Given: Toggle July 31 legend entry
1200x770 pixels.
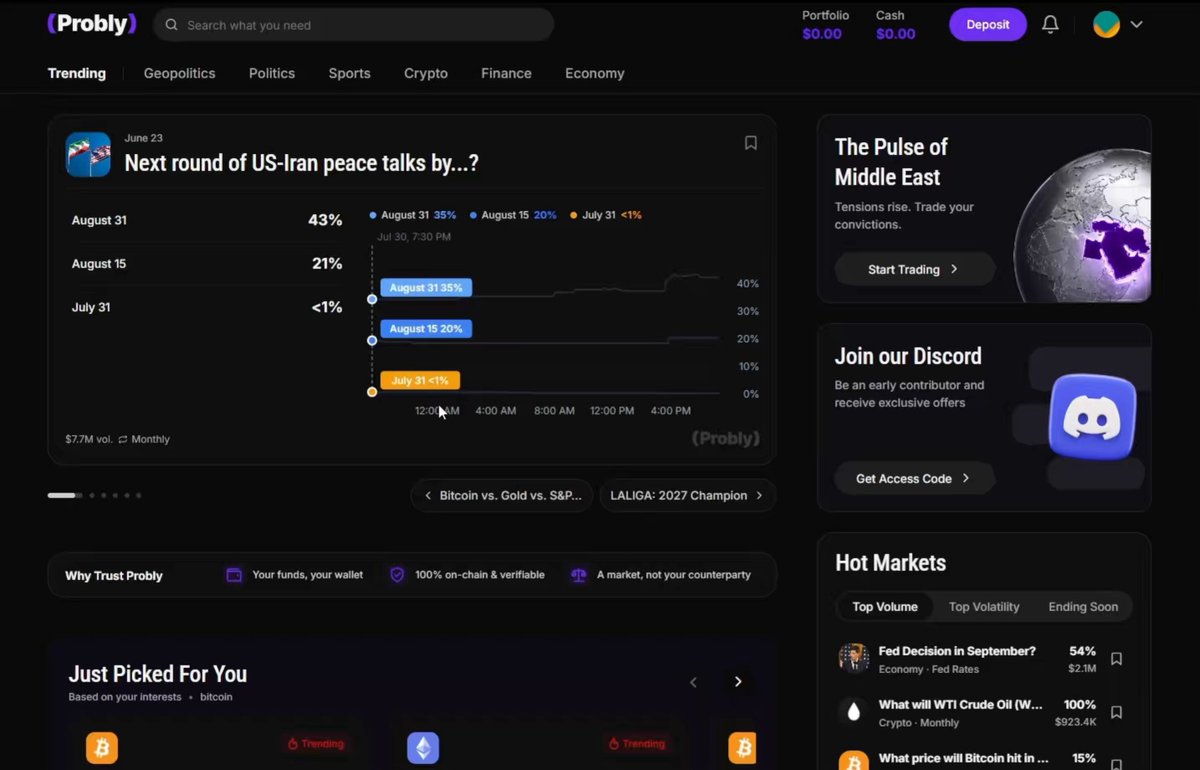Looking at the screenshot, I should coord(605,215).
